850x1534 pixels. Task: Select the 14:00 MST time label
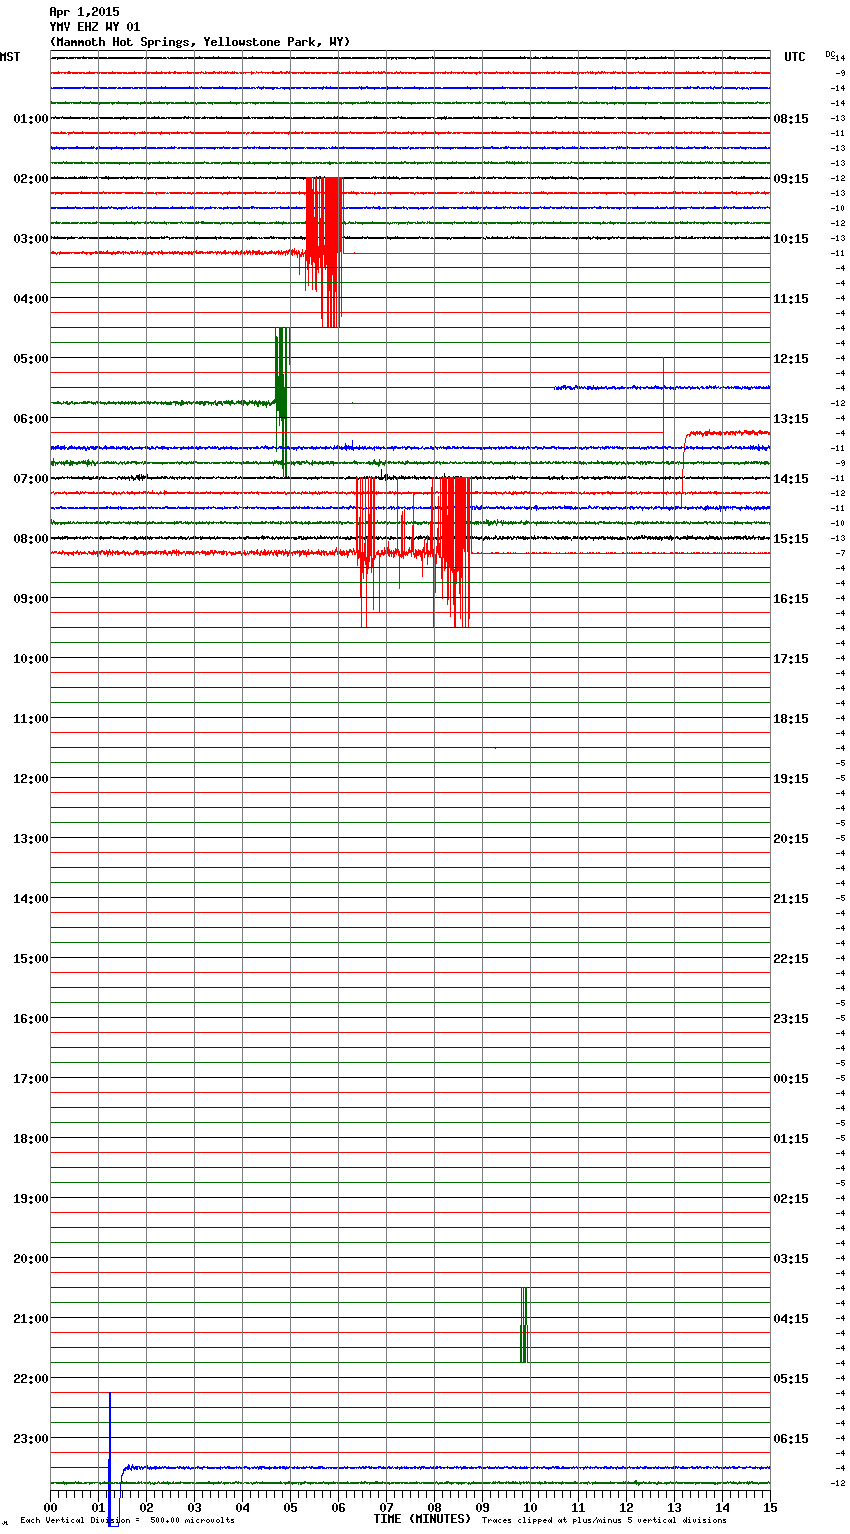click(x=31, y=899)
